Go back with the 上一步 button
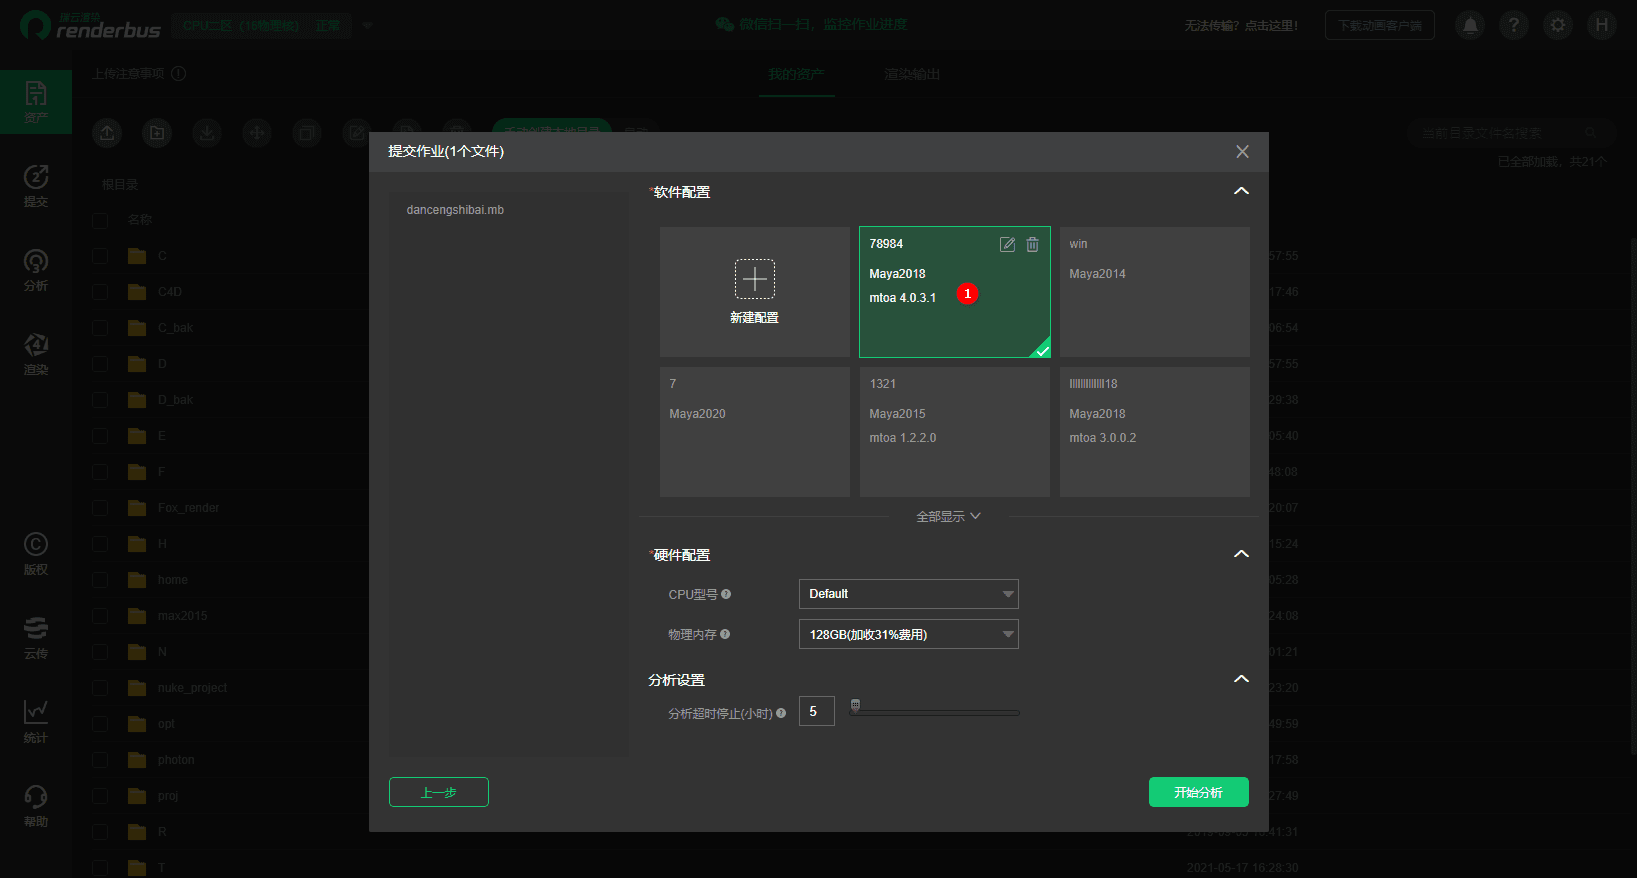The height and width of the screenshot is (878, 1637). point(438,792)
